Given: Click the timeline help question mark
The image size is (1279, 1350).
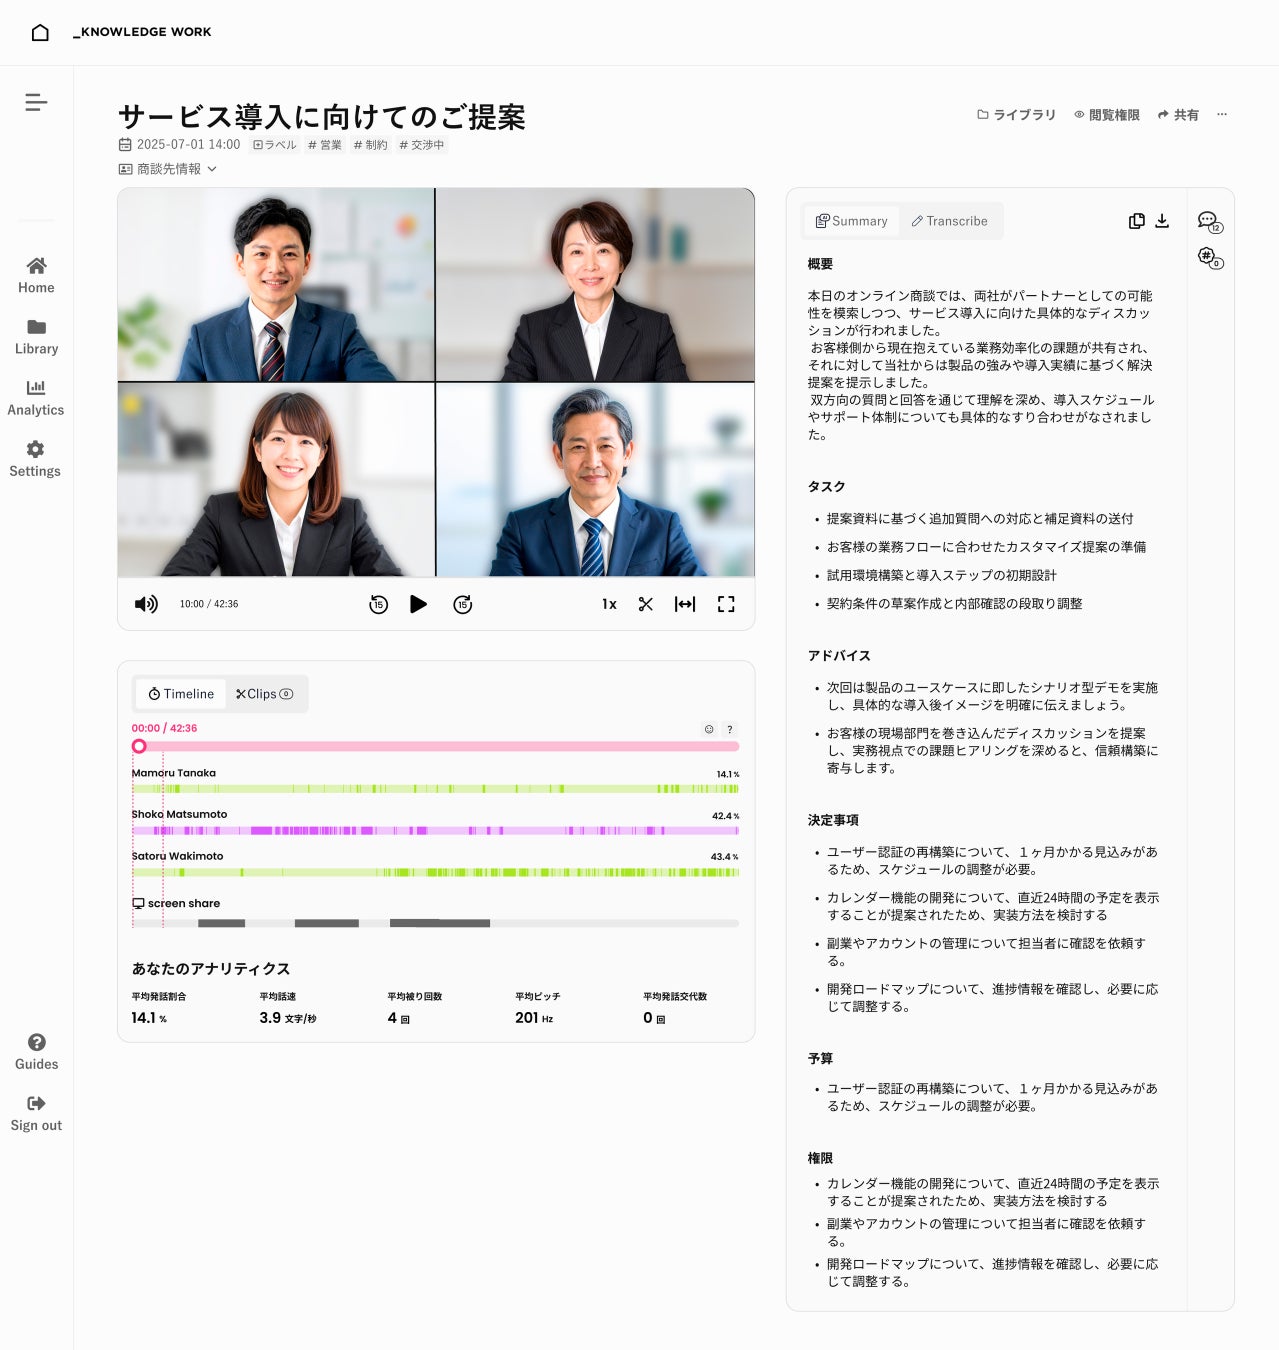Looking at the screenshot, I should (x=730, y=729).
